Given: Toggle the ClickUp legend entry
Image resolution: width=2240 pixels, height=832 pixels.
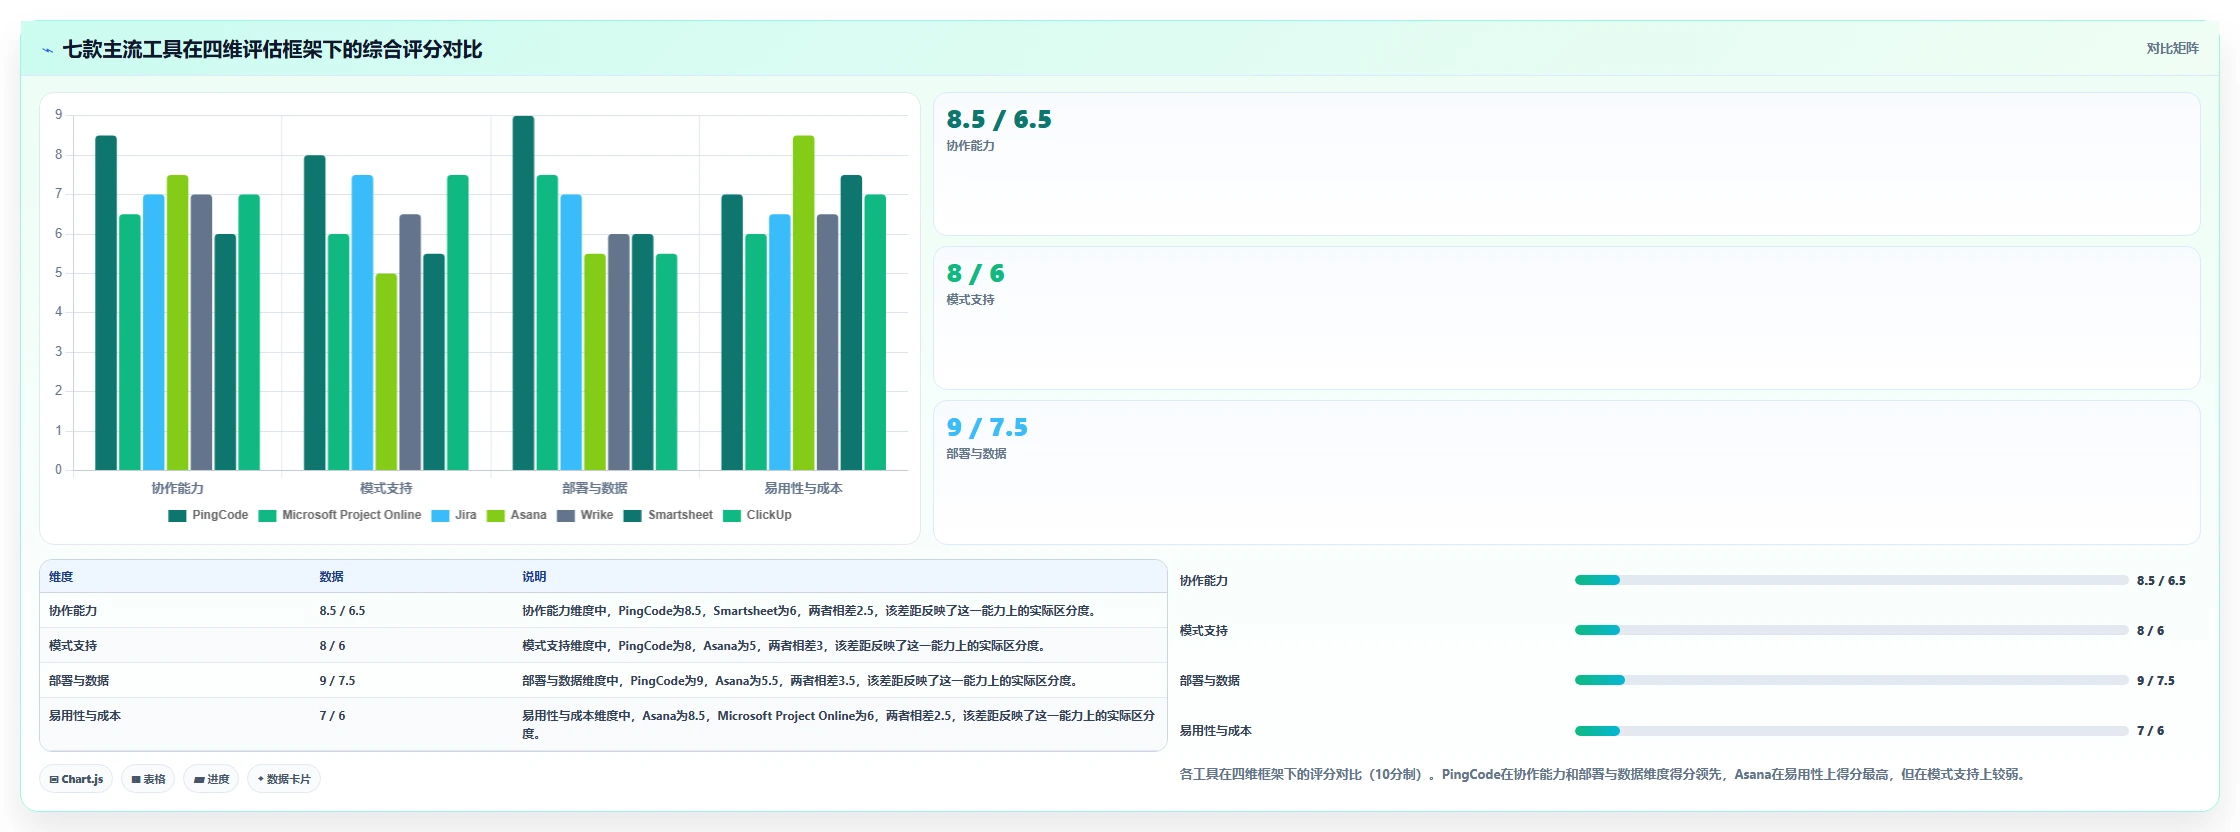Looking at the screenshot, I should click(x=757, y=515).
